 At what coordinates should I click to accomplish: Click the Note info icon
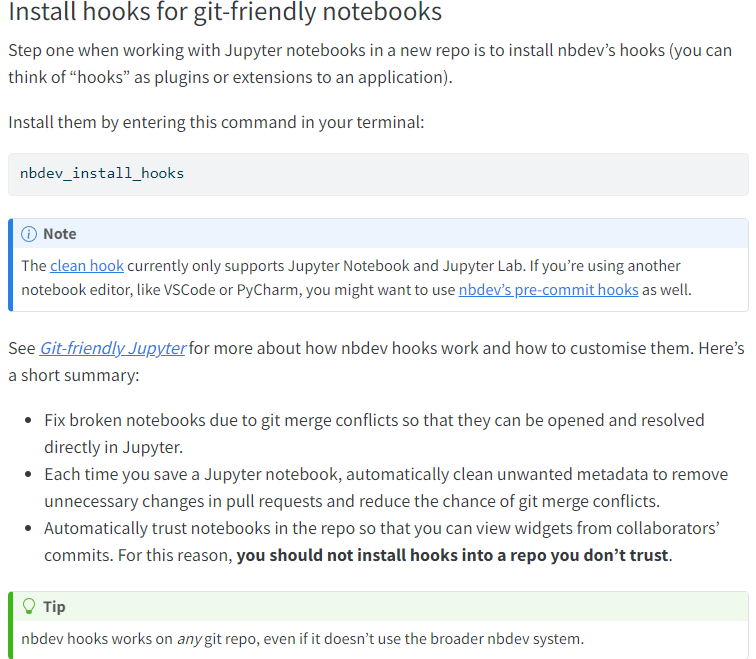click(29, 234)
